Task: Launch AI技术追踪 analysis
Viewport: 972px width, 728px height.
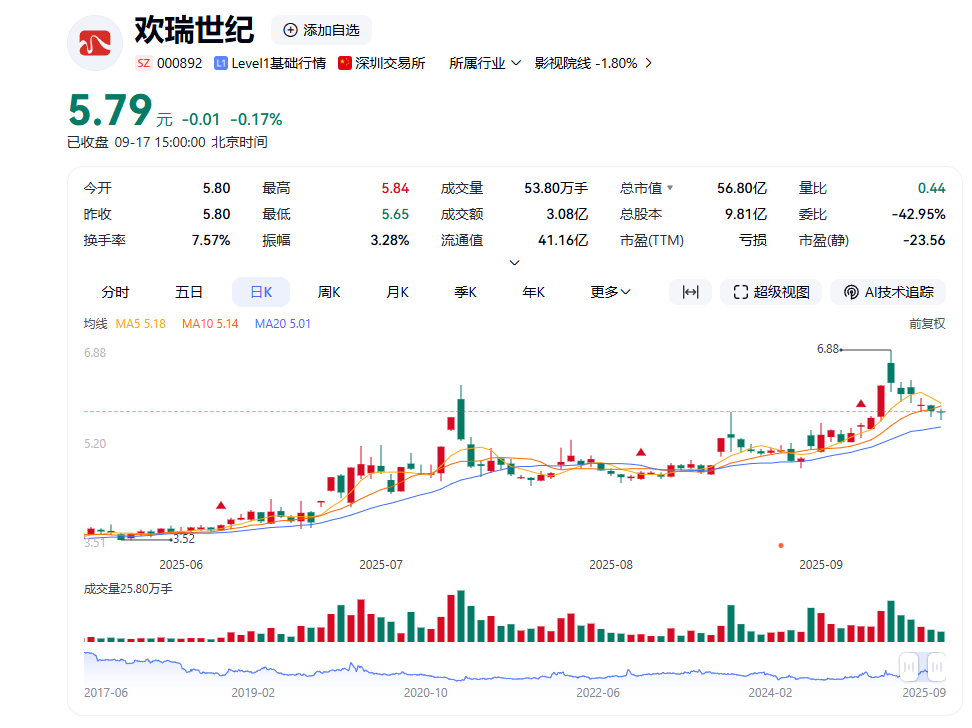Action: (888, 292)
